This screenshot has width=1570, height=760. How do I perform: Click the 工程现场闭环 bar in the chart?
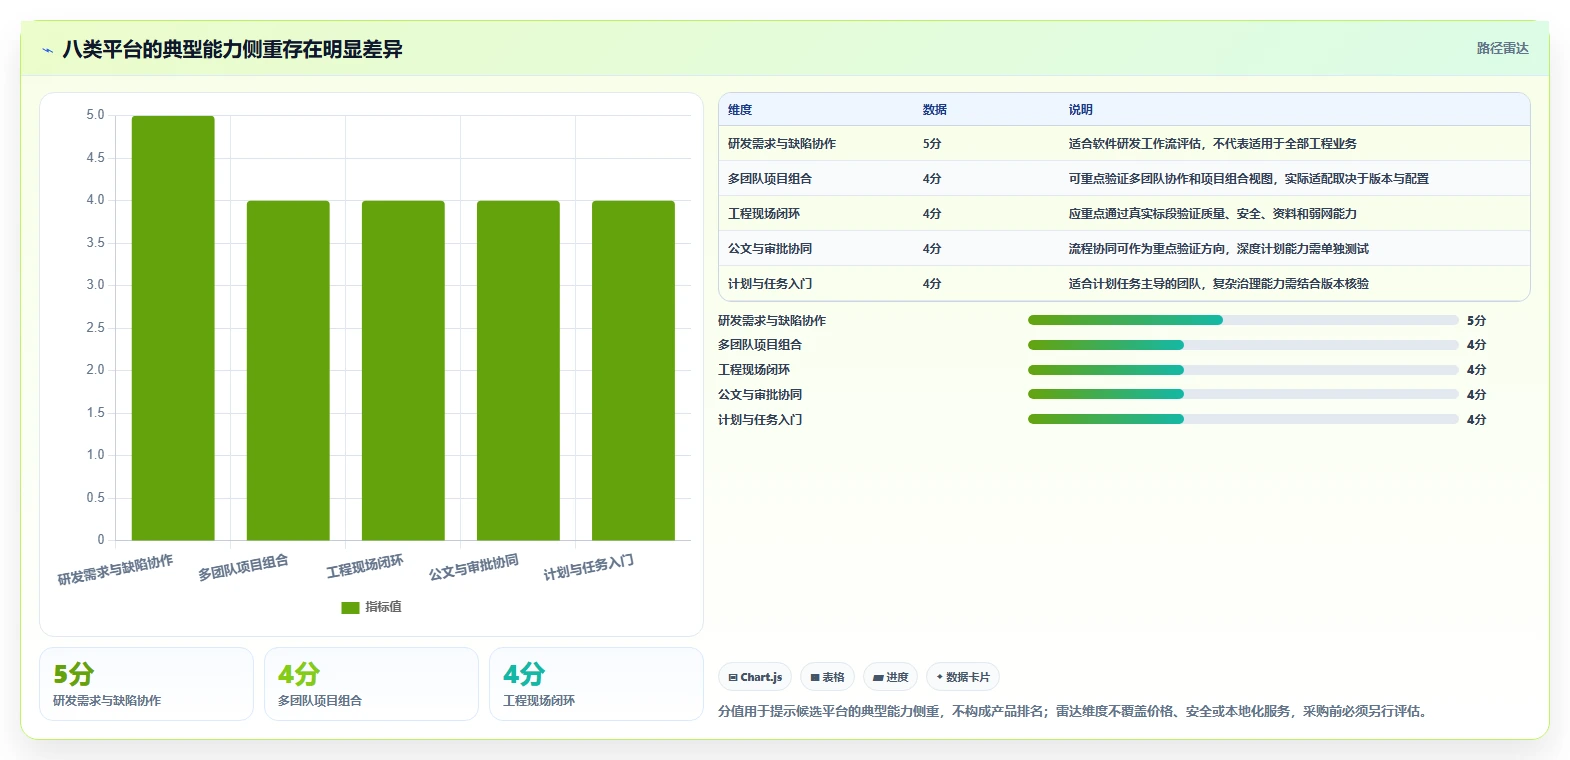[x=403, y=370]
